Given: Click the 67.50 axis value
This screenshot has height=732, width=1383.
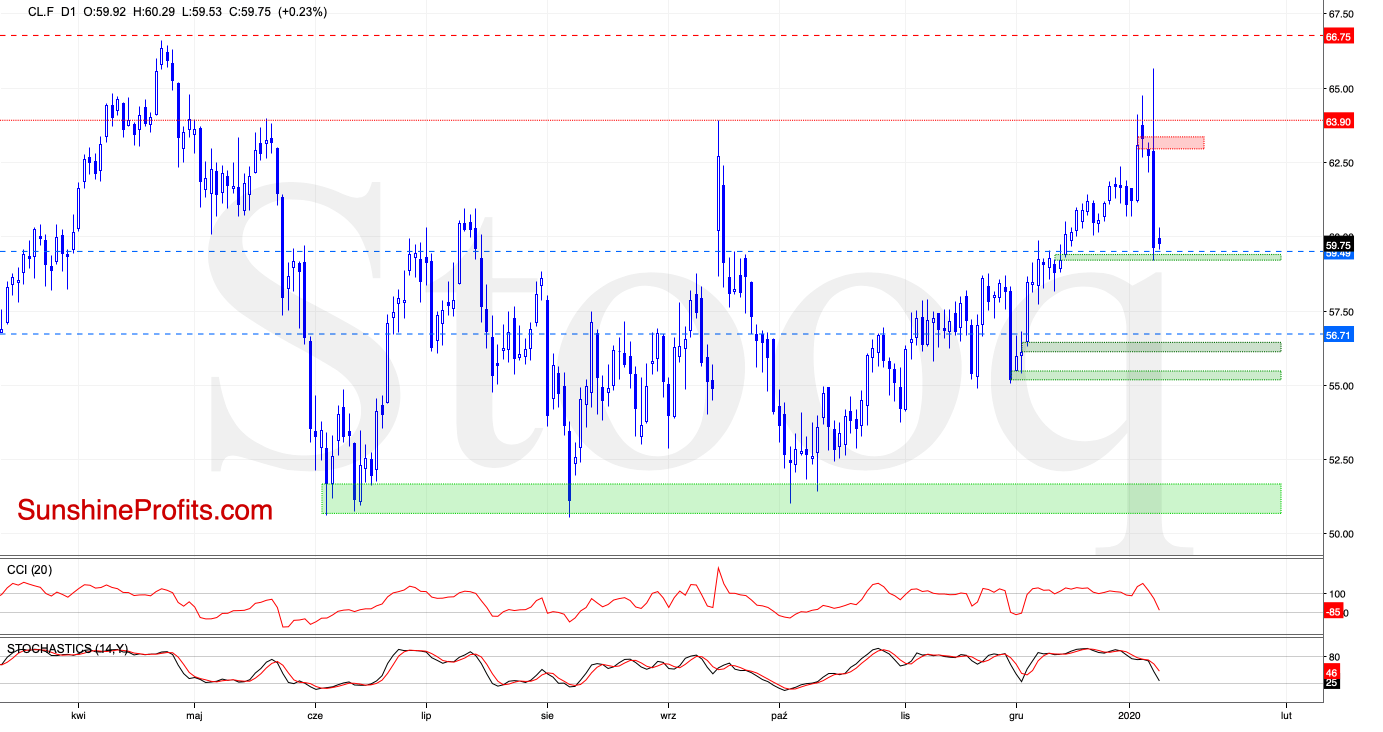Looking at the screenshot, I should 1340,15.
